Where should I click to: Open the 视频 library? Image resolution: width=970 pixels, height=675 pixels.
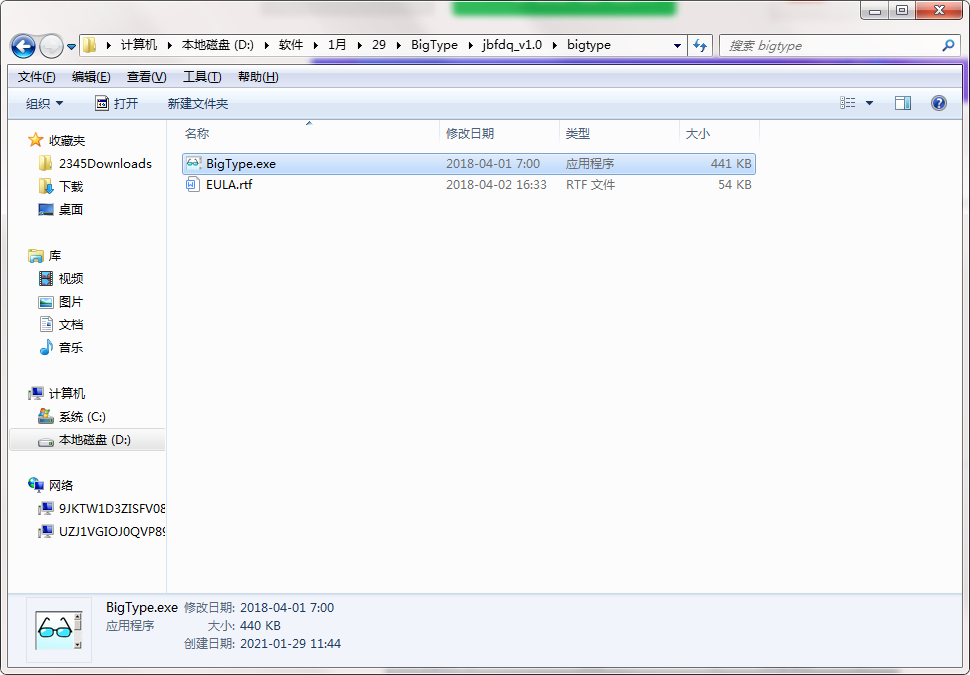click(x=71, y=278)
